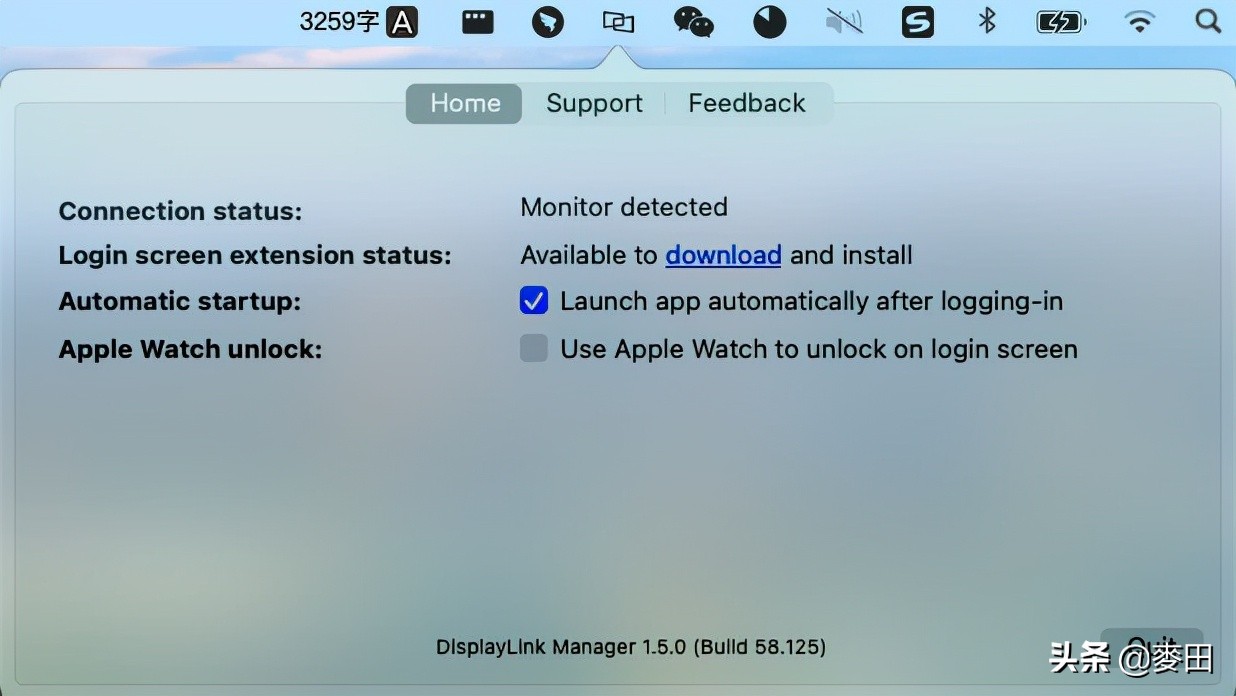Enable Use Apple Watch to unlock checkbox
The image size is (1236, 696).
(534, 348)
